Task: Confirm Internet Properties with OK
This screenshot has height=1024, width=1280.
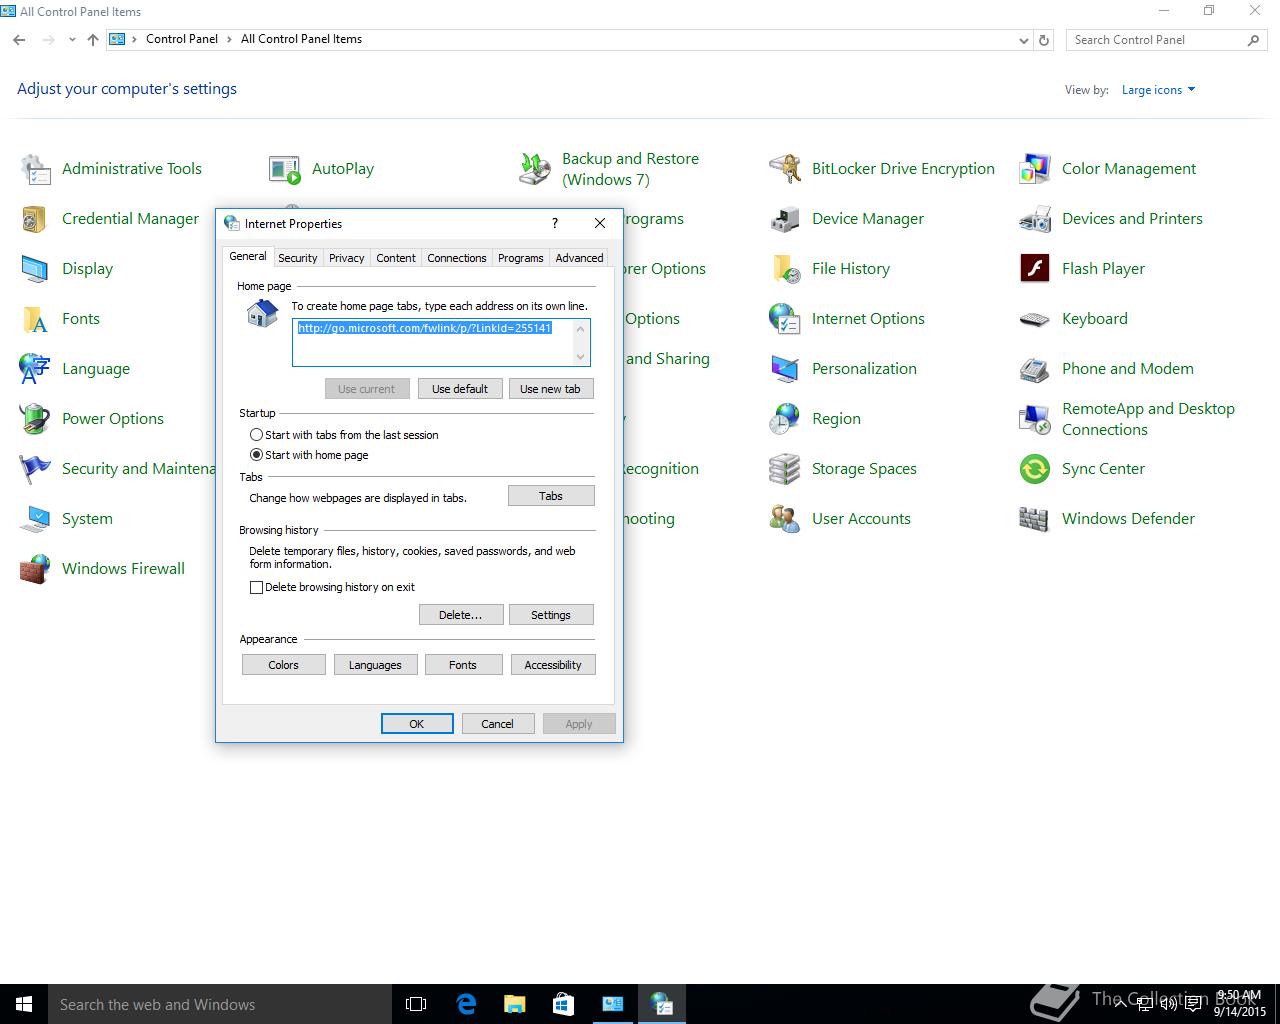Action: [x=417, y=724]
